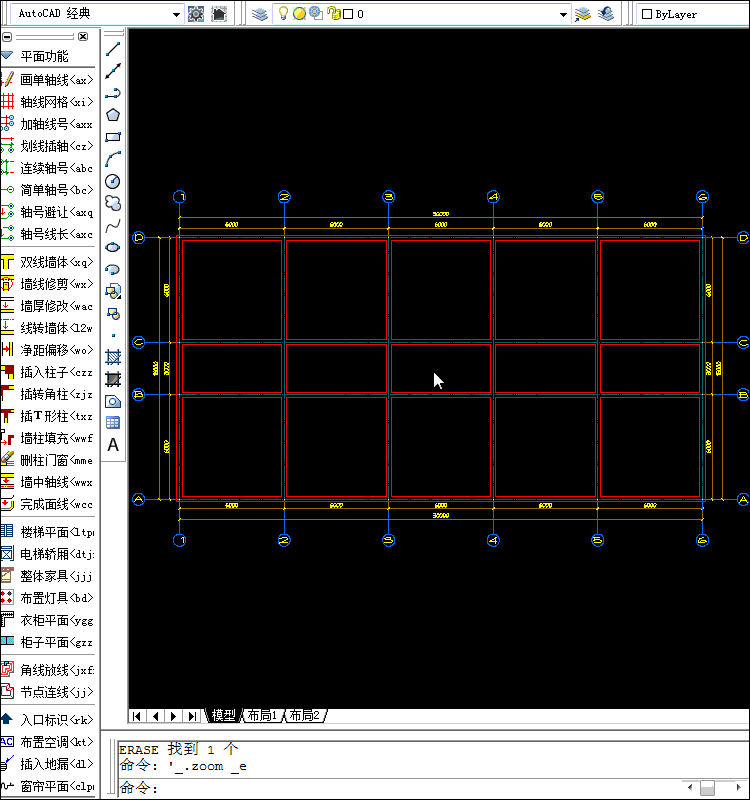
Task: Go to last layout tab arrow
Action: click(192, 716)
